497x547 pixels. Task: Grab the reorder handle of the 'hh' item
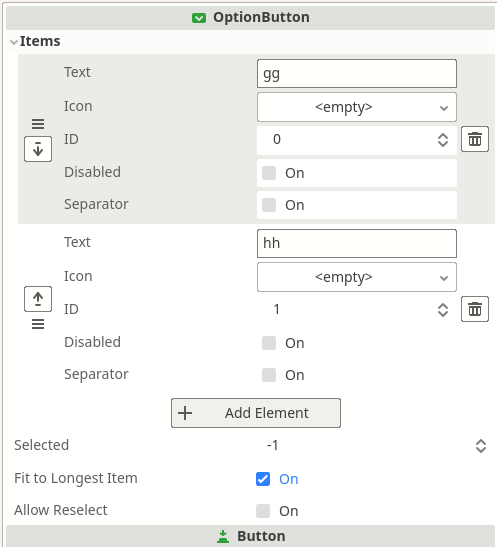tap(38, 324)
